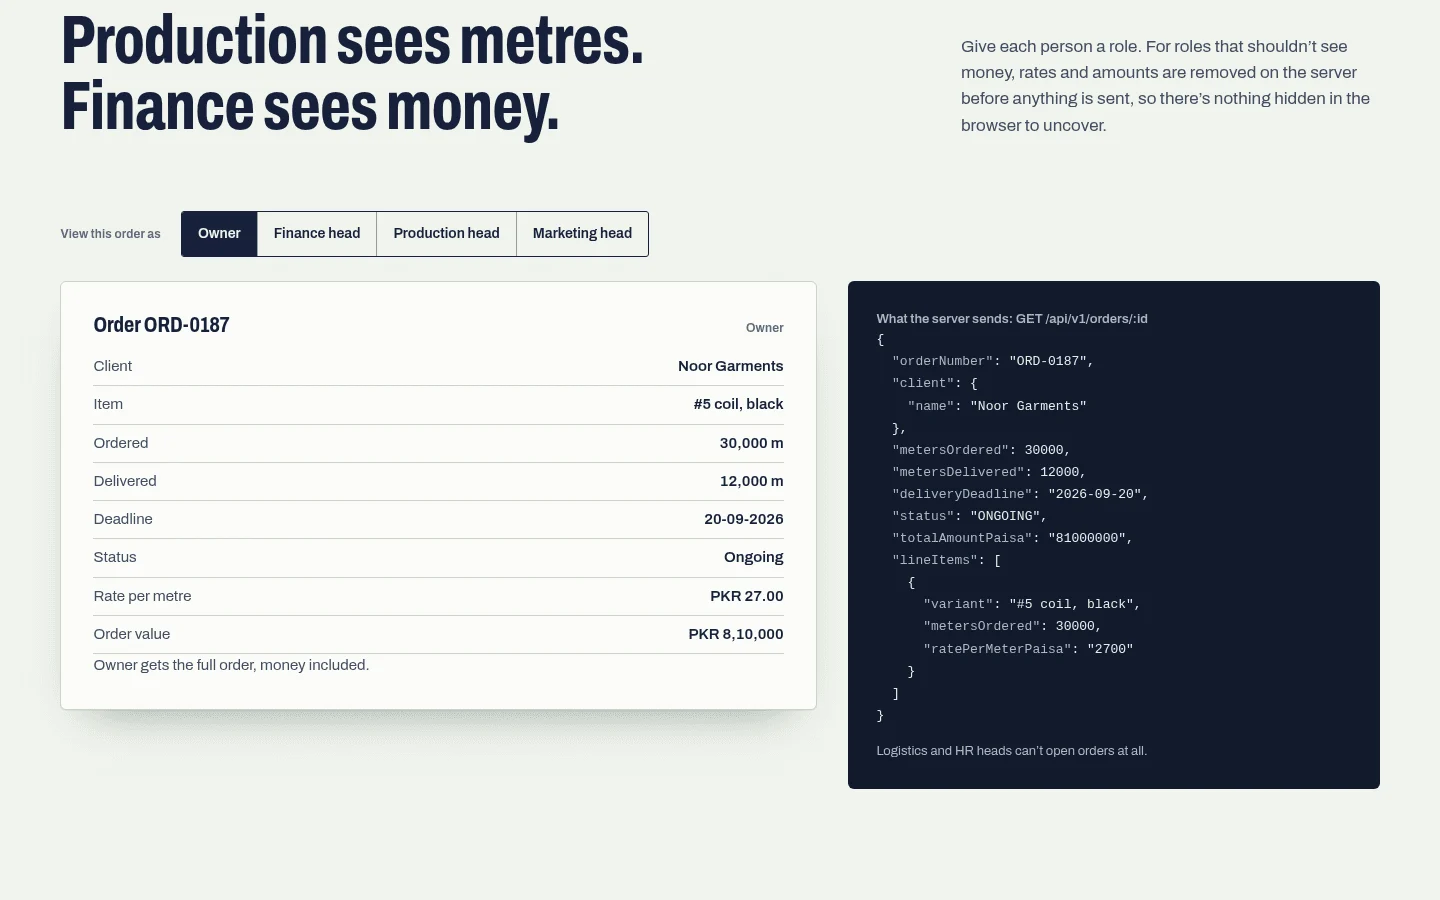Click the JSON line "name": "Noor Garments"

pyautogui.click(x=997, y=406)
